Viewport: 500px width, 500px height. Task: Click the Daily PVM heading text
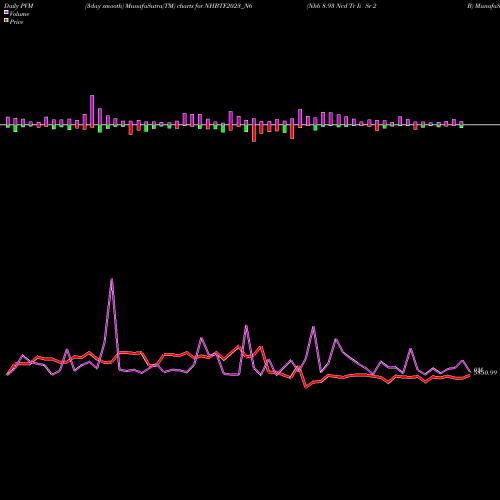(18, 6)
